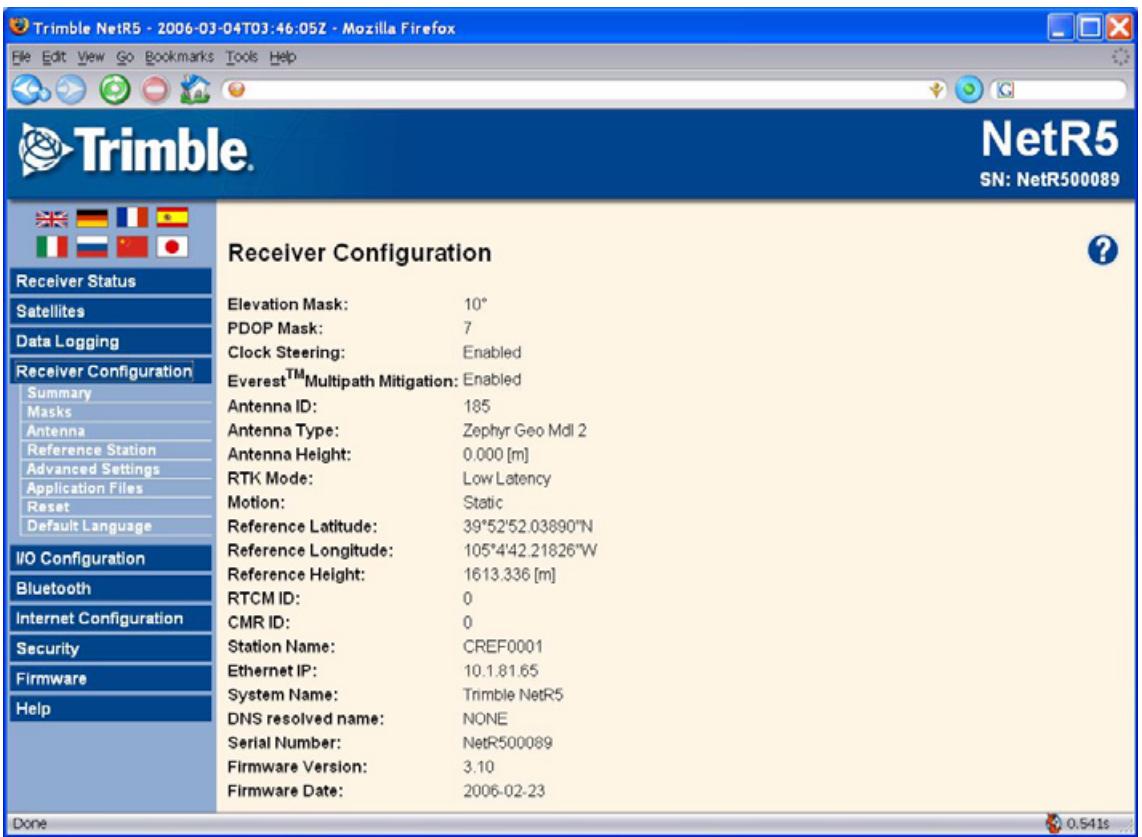1142x837 pixels.
Task: Click the Reference Longitude value
Action: [529, 550]
